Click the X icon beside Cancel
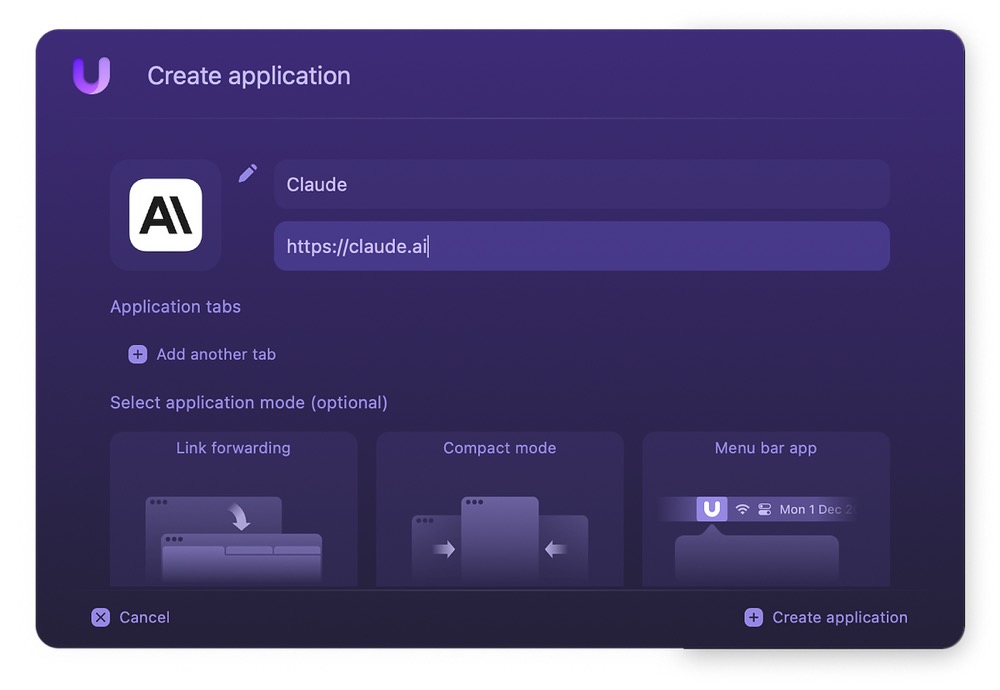Viewport: 1000px width, 690px height. pos(100,617)
